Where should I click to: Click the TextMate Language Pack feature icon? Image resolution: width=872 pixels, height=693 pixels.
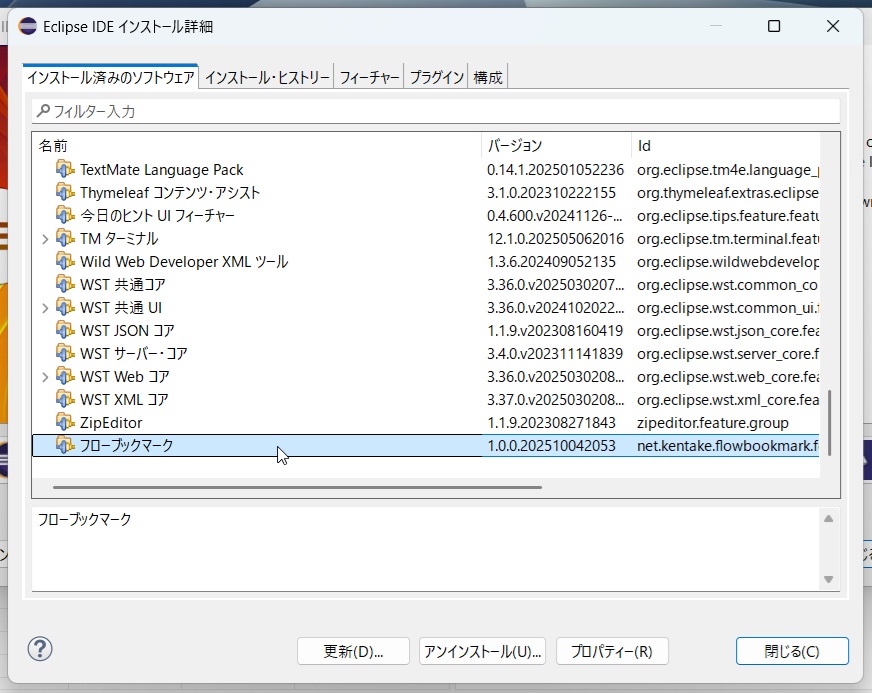point(65,170)
